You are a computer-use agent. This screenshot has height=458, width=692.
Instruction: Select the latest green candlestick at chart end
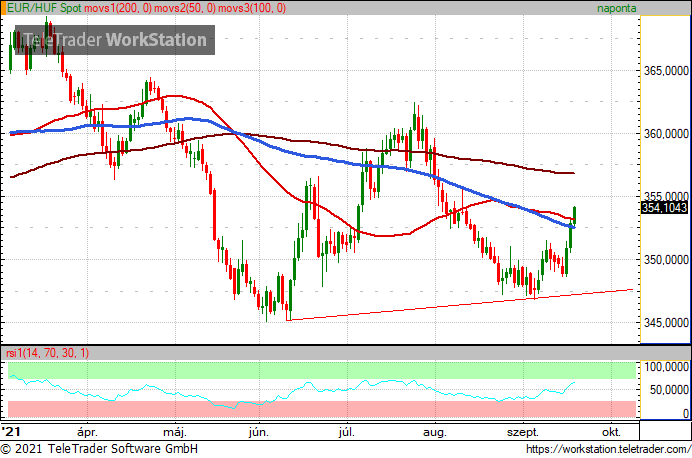(x=575, y=215)
